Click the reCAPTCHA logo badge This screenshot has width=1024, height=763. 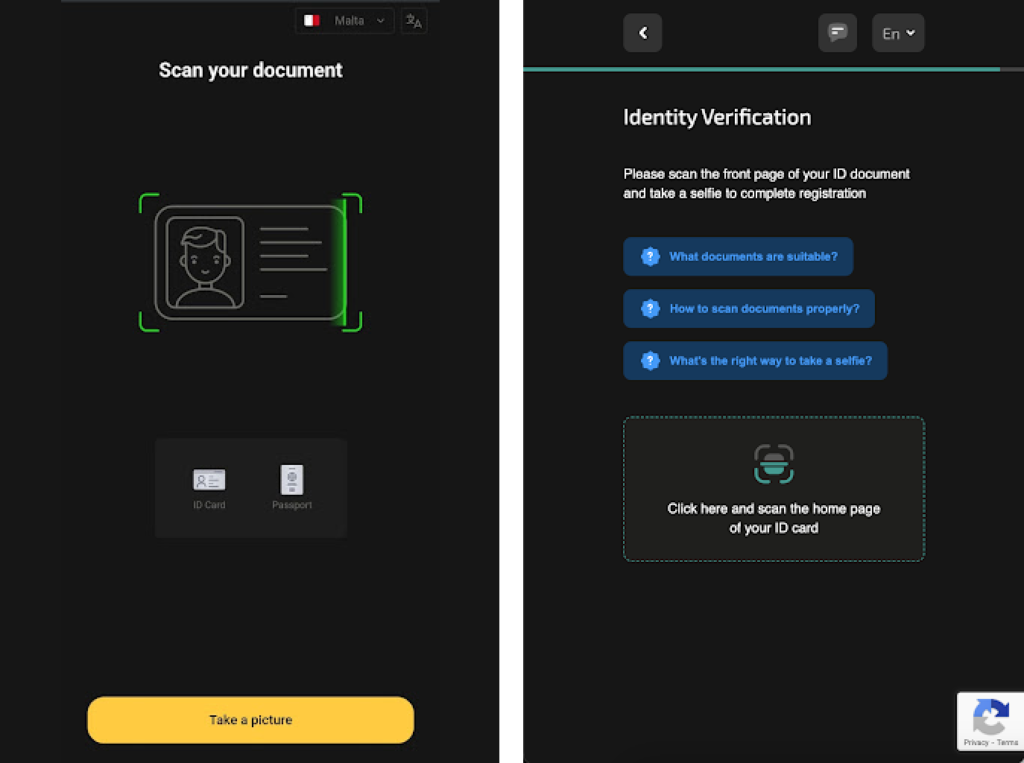(990, 716)
